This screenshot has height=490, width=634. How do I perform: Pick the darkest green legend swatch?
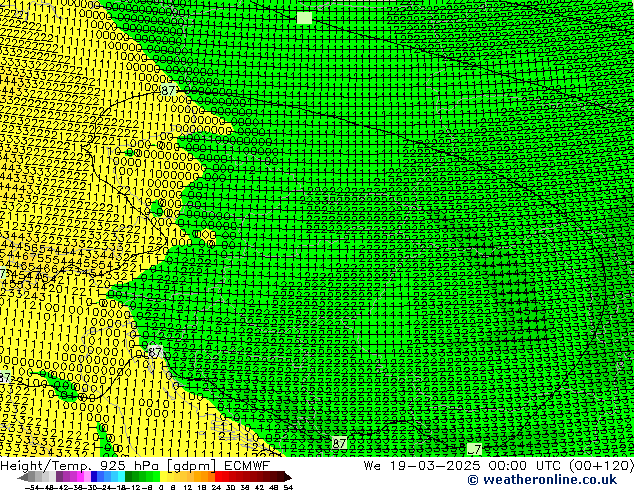click(129, 477)
